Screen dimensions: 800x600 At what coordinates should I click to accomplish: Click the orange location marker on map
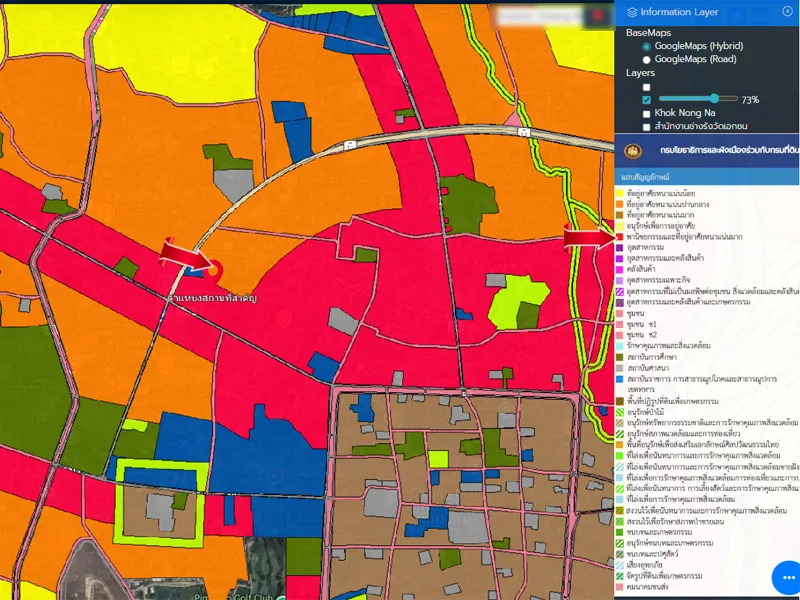click(212, 270)
